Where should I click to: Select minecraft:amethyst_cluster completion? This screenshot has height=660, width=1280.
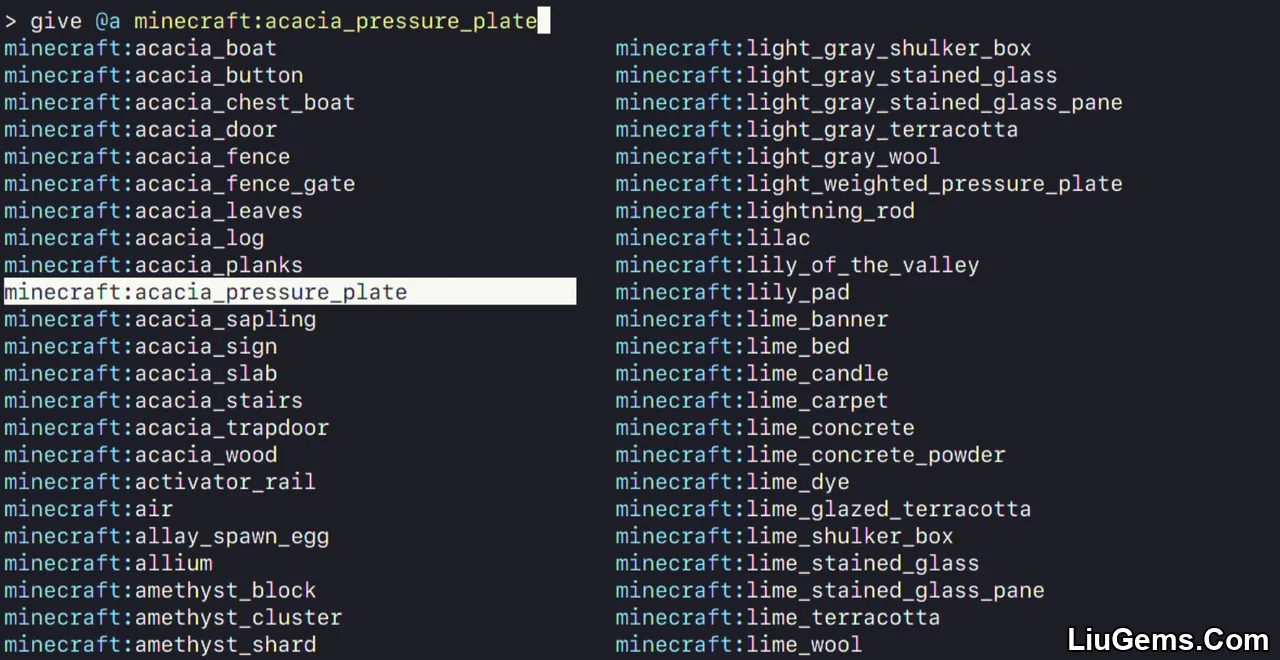click(173, 617)
